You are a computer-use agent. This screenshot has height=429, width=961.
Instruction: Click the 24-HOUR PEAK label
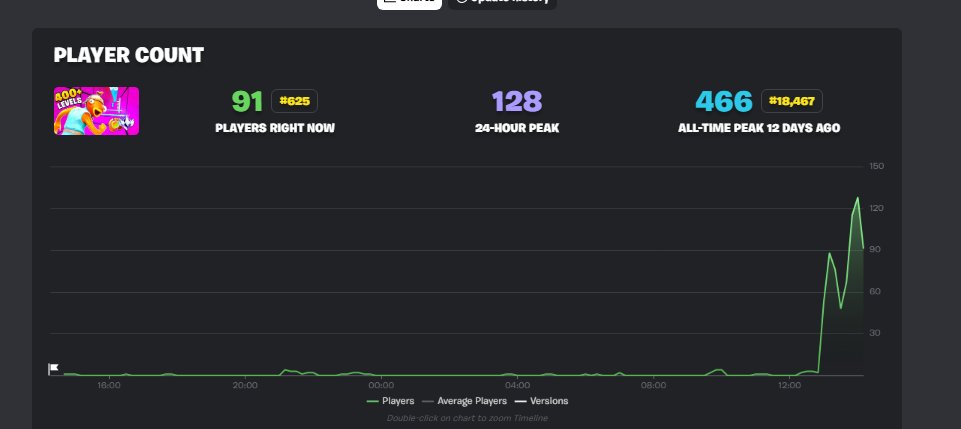(517, 129)
